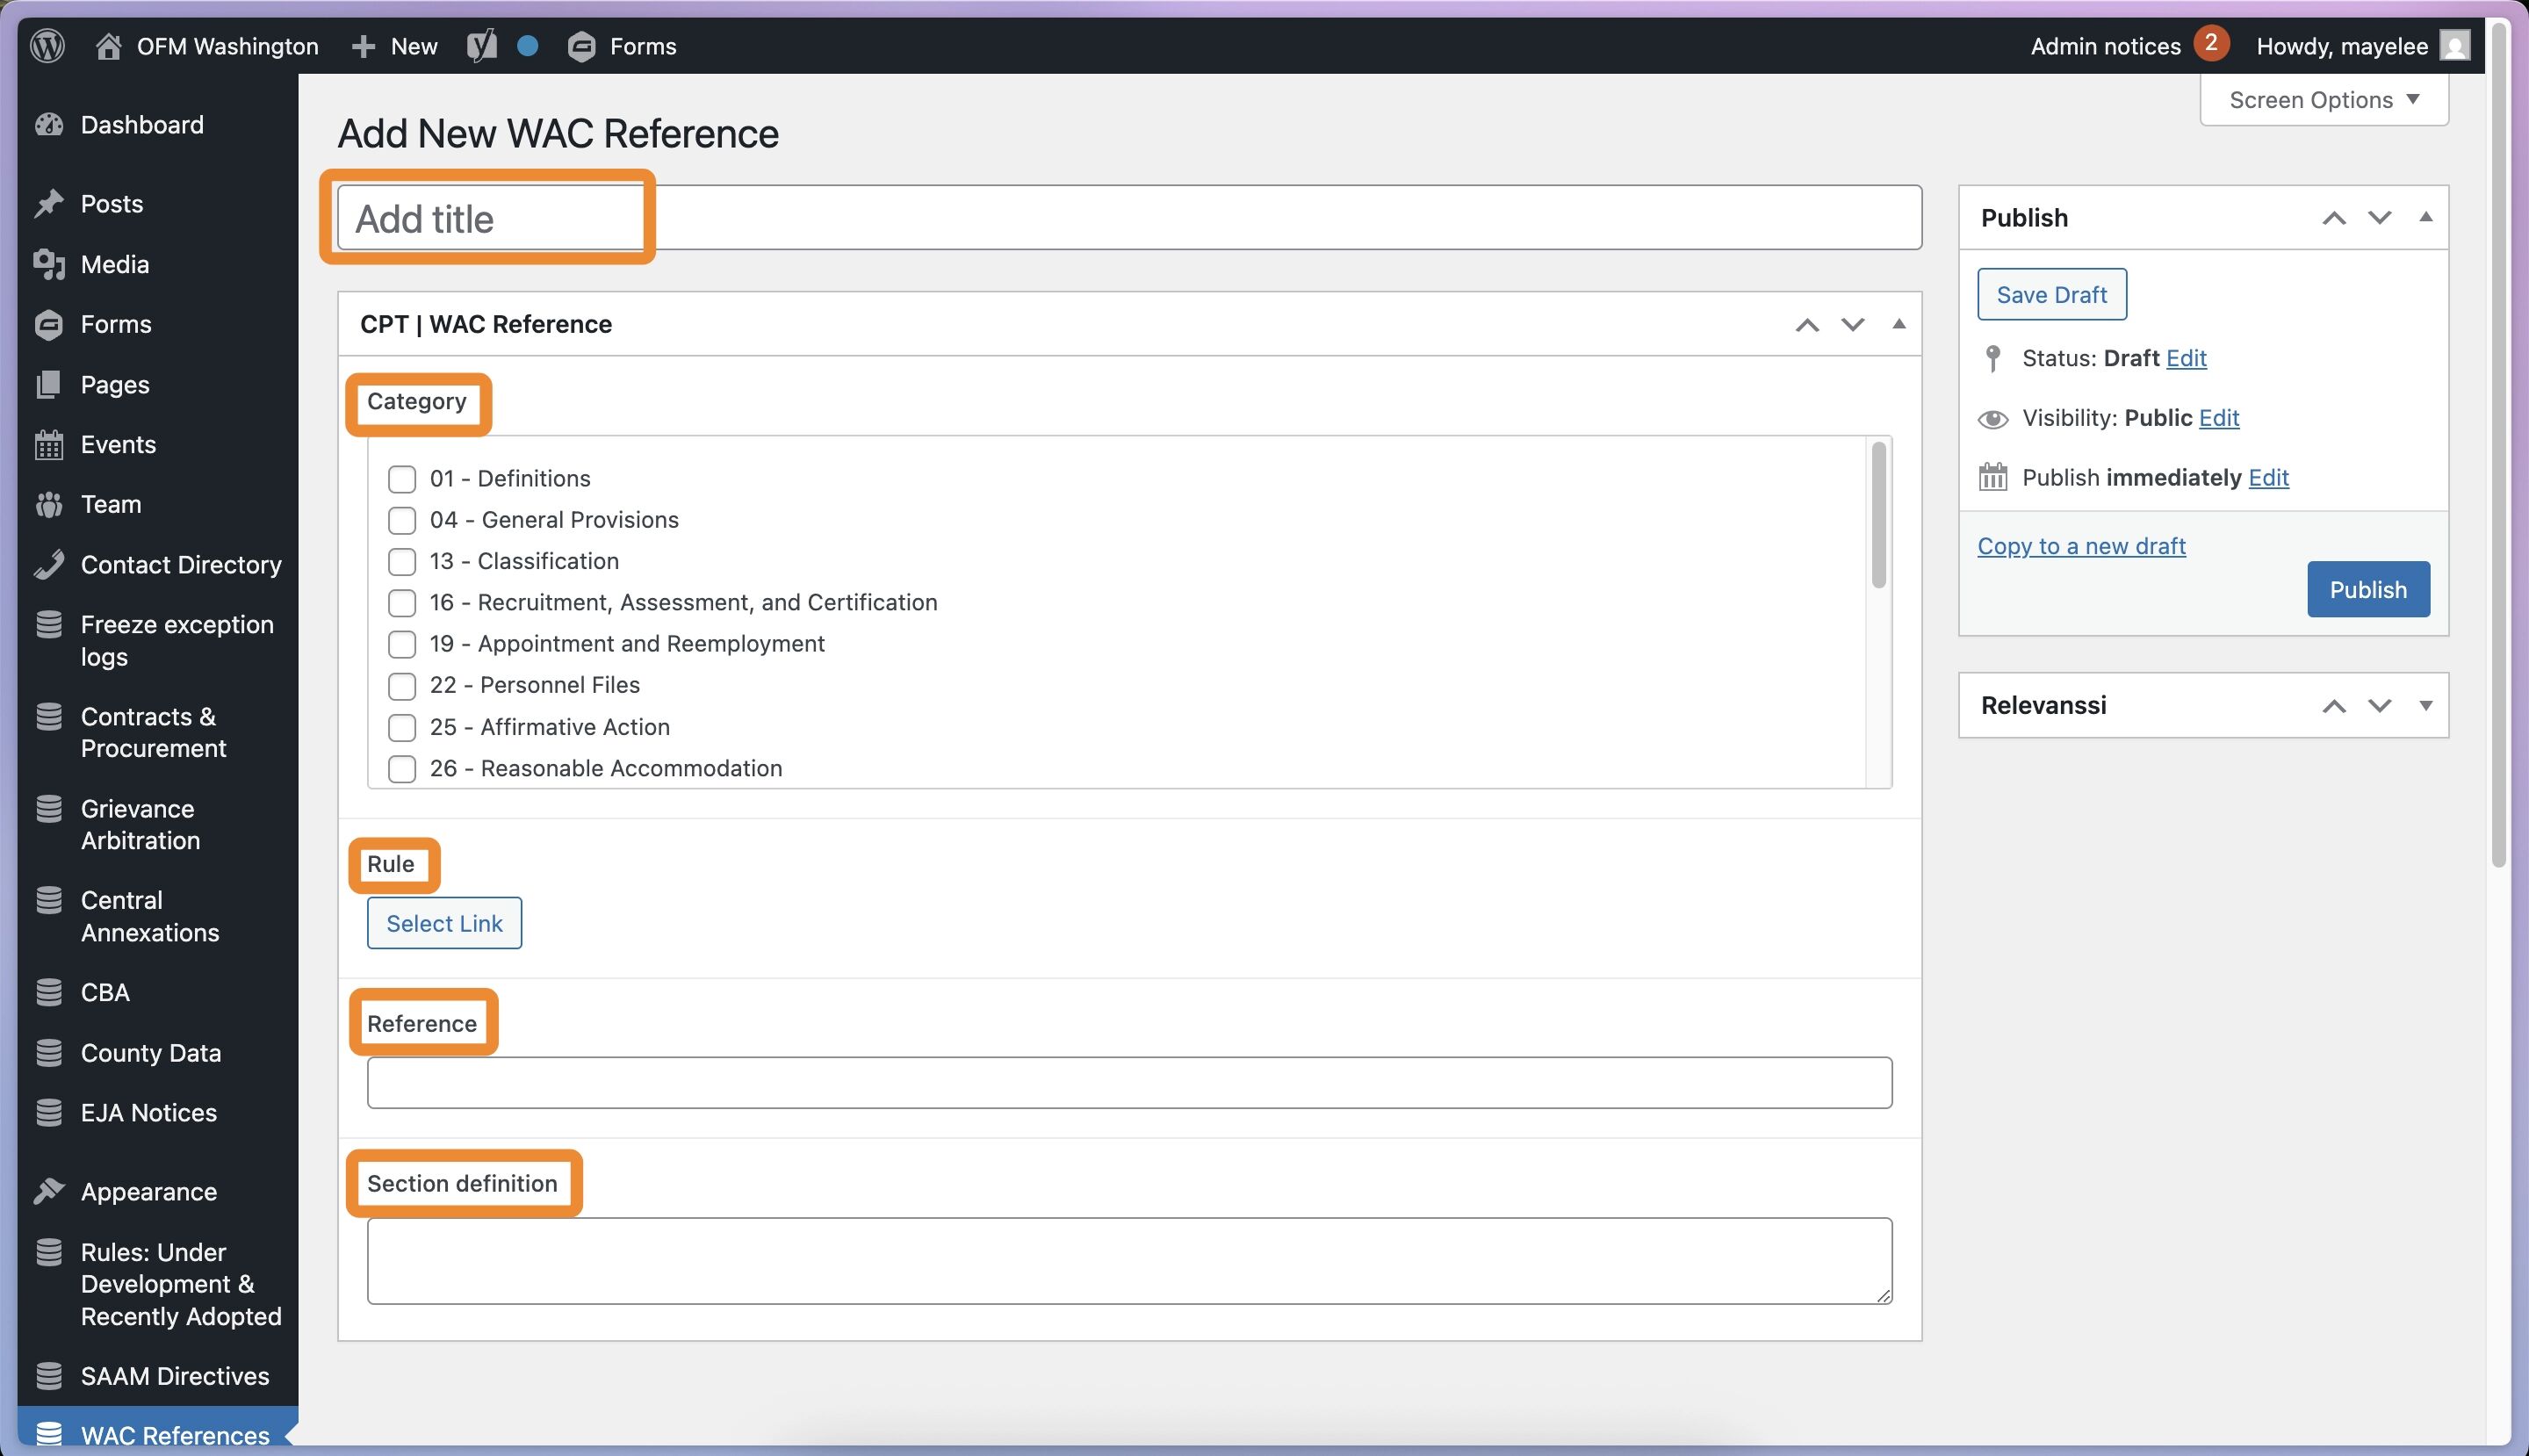The image size is (2529, 1456).
Task: Open the OFM Washington home icon
Action: pos(108,46)
